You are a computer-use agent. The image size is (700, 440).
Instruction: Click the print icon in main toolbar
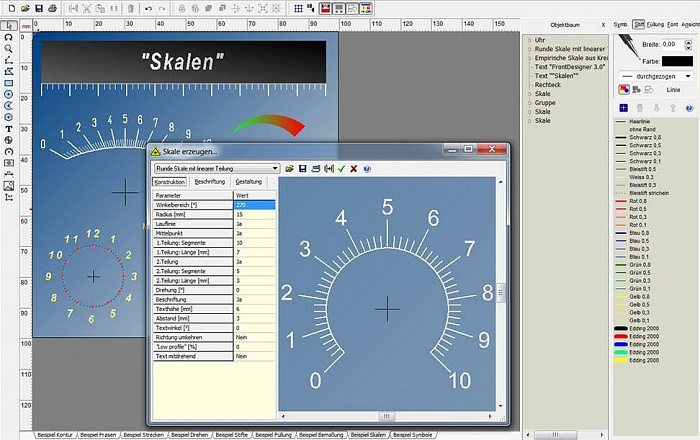click(x=52, y=8)
